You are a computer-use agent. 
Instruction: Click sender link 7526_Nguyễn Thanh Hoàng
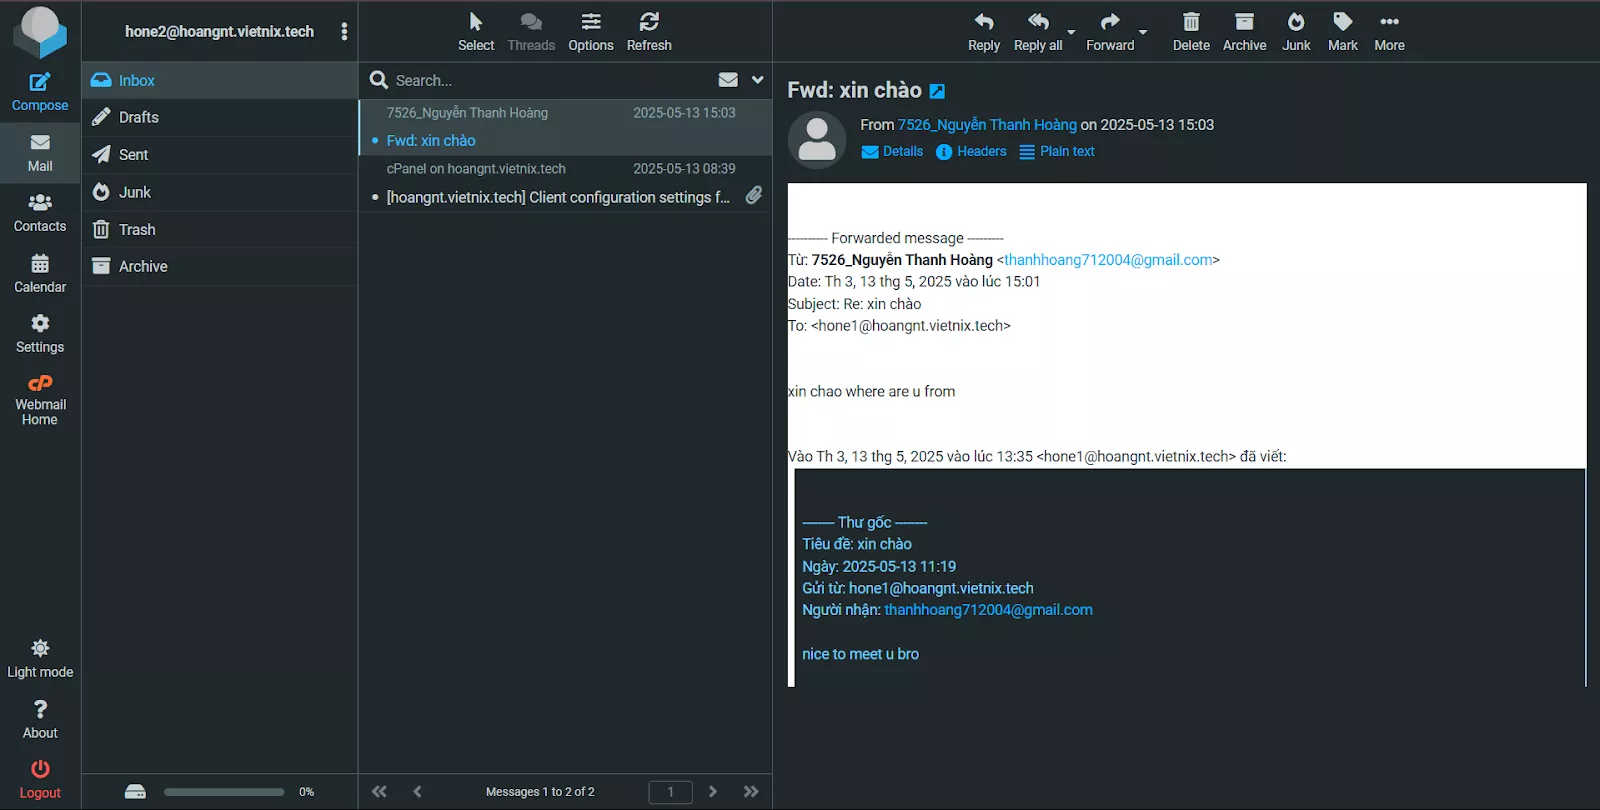(987, 125)
